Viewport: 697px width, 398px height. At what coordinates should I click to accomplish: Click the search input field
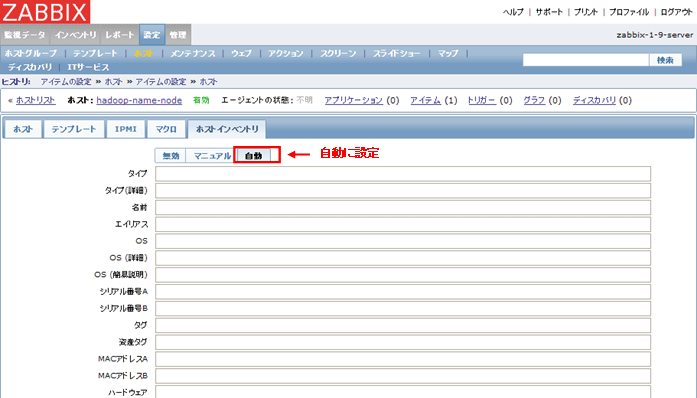[x=585, y=60]
